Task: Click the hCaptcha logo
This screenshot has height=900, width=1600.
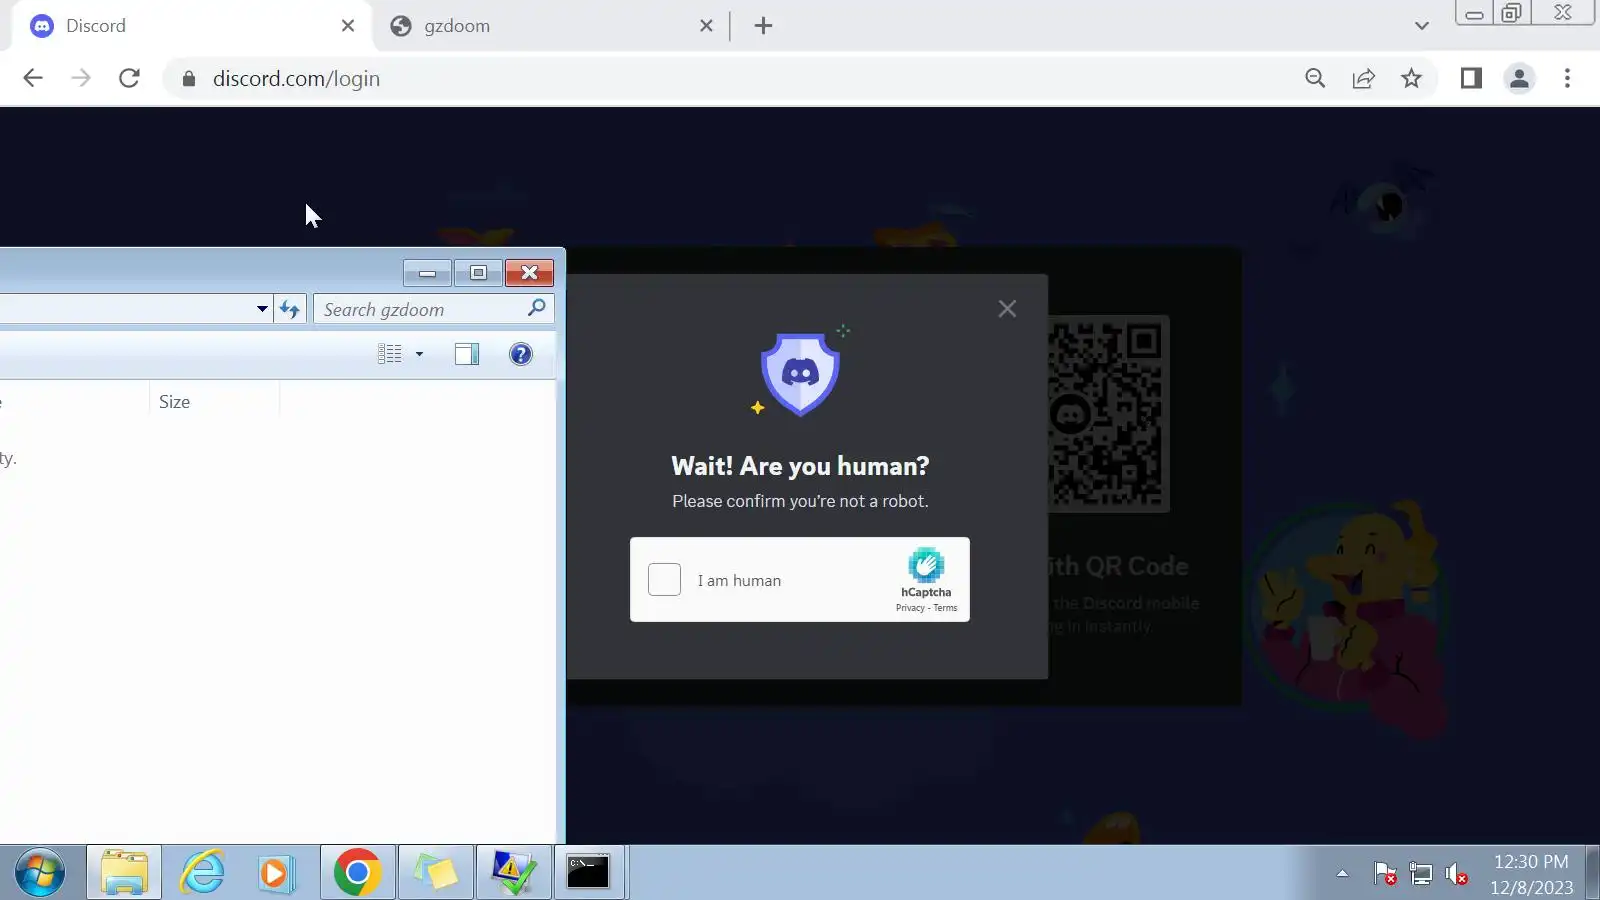Action: point(926,565)
